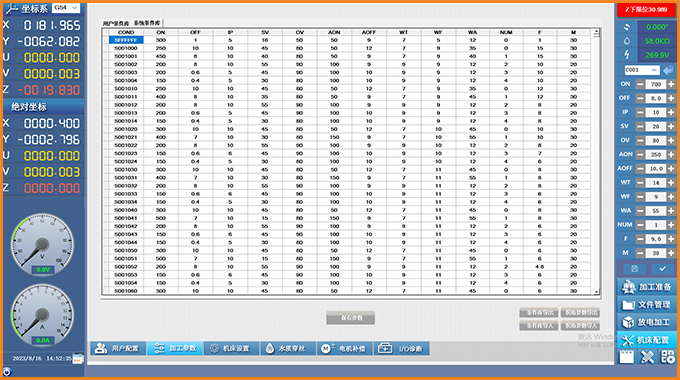Switch to 用户条件库 tab

click(x=116, y=23)
